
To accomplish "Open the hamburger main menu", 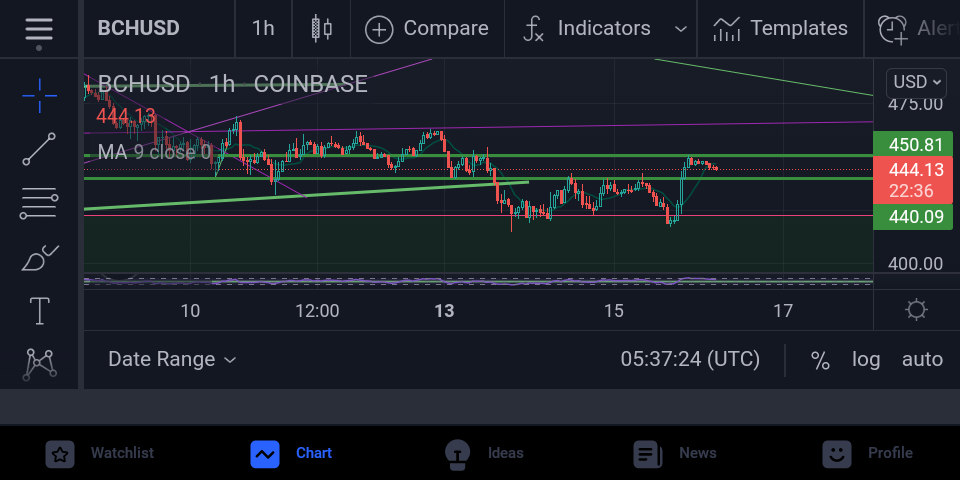I will tap(39, 29).
